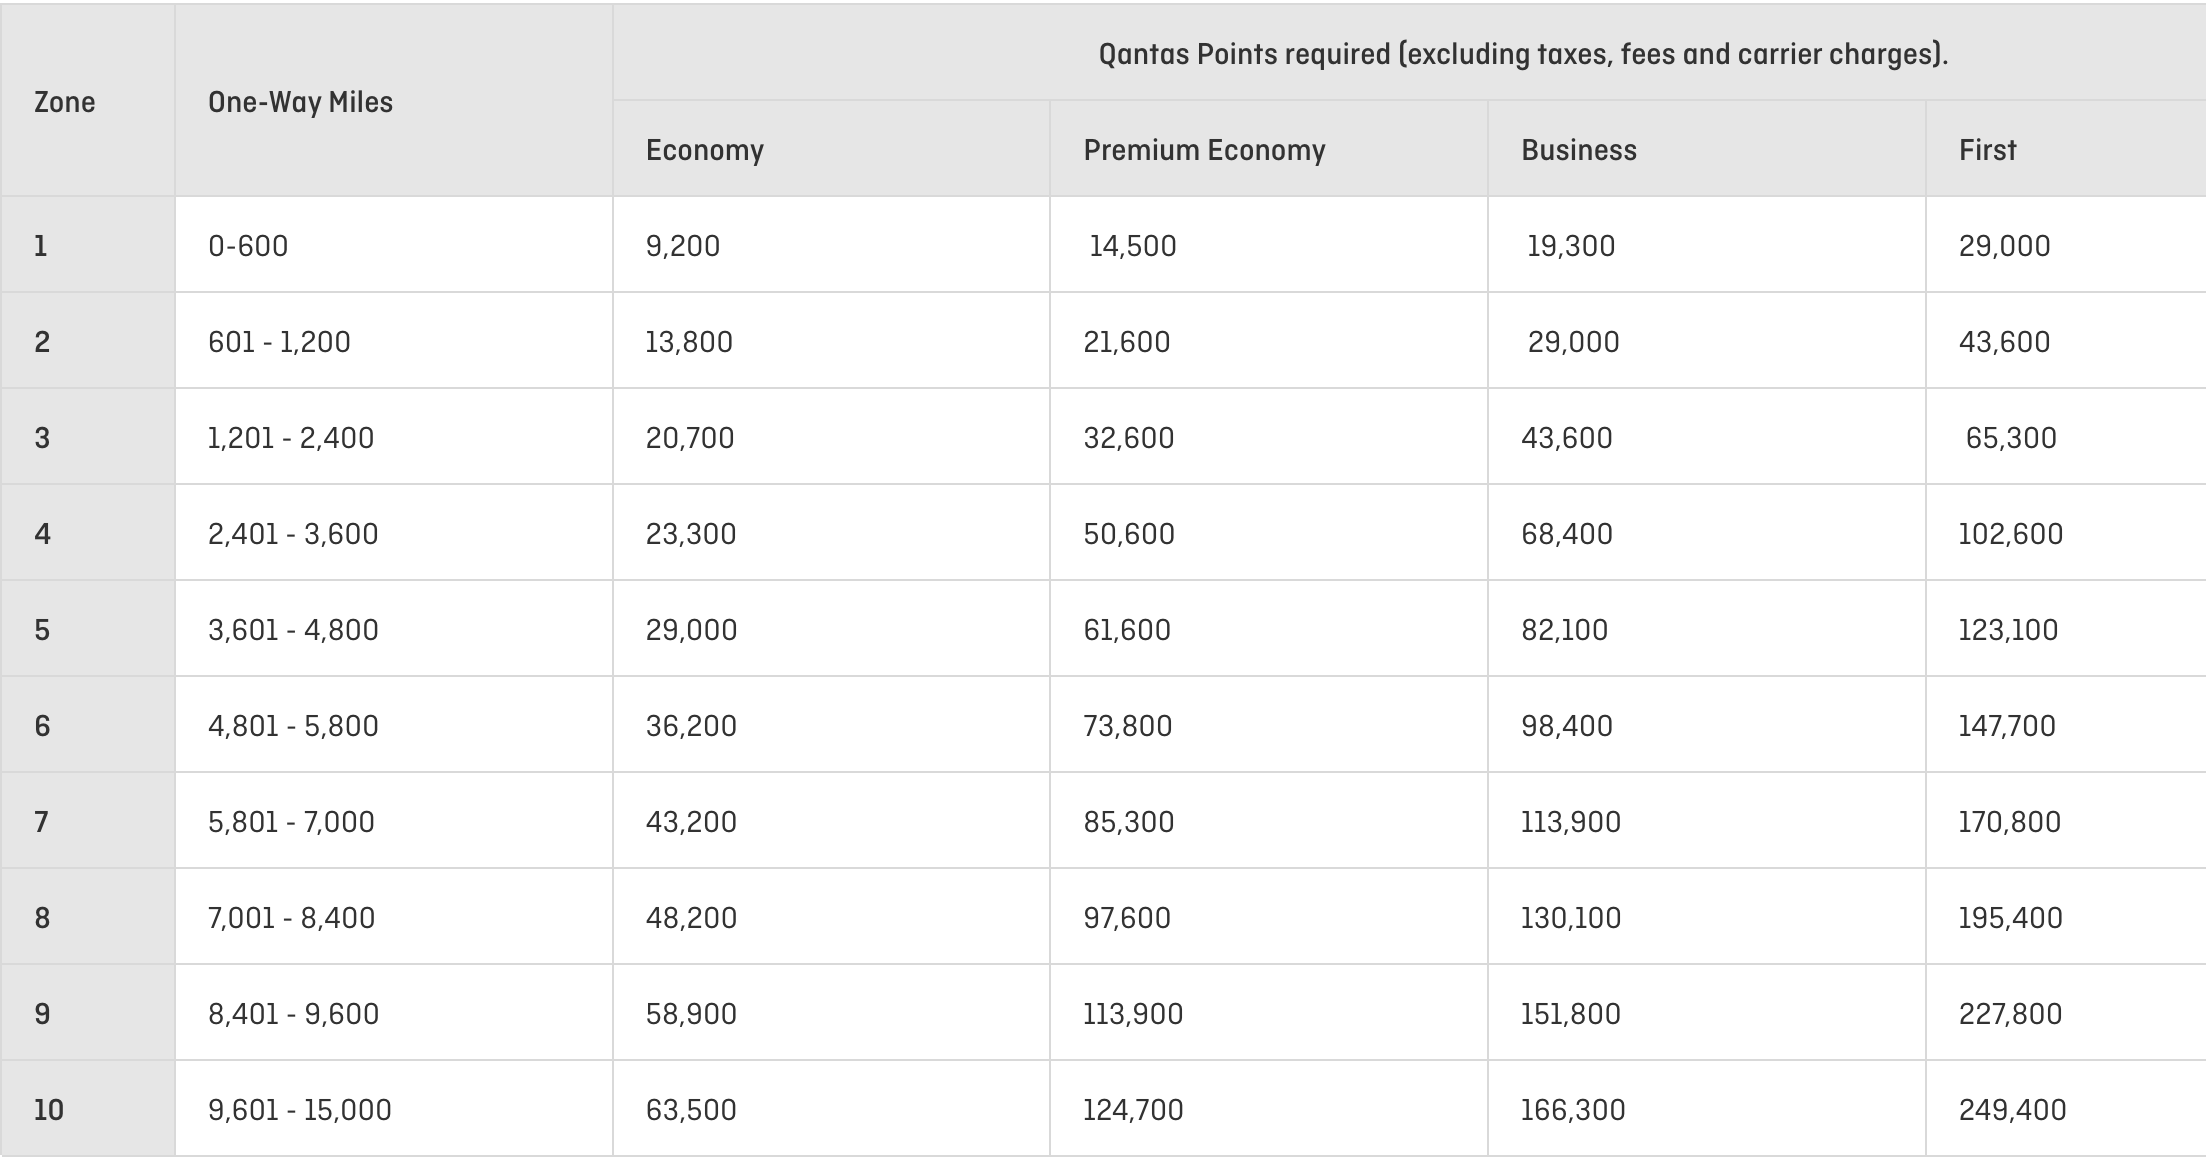Click Zone 5 First 123,100 cell
Screen dimensions: 2206x1162
click(x=2008, y=630)
